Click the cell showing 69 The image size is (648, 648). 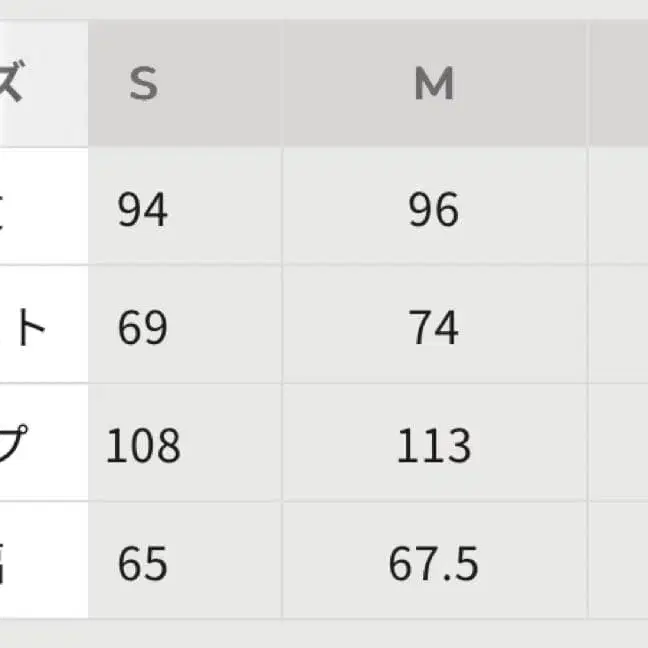[143, 328]
